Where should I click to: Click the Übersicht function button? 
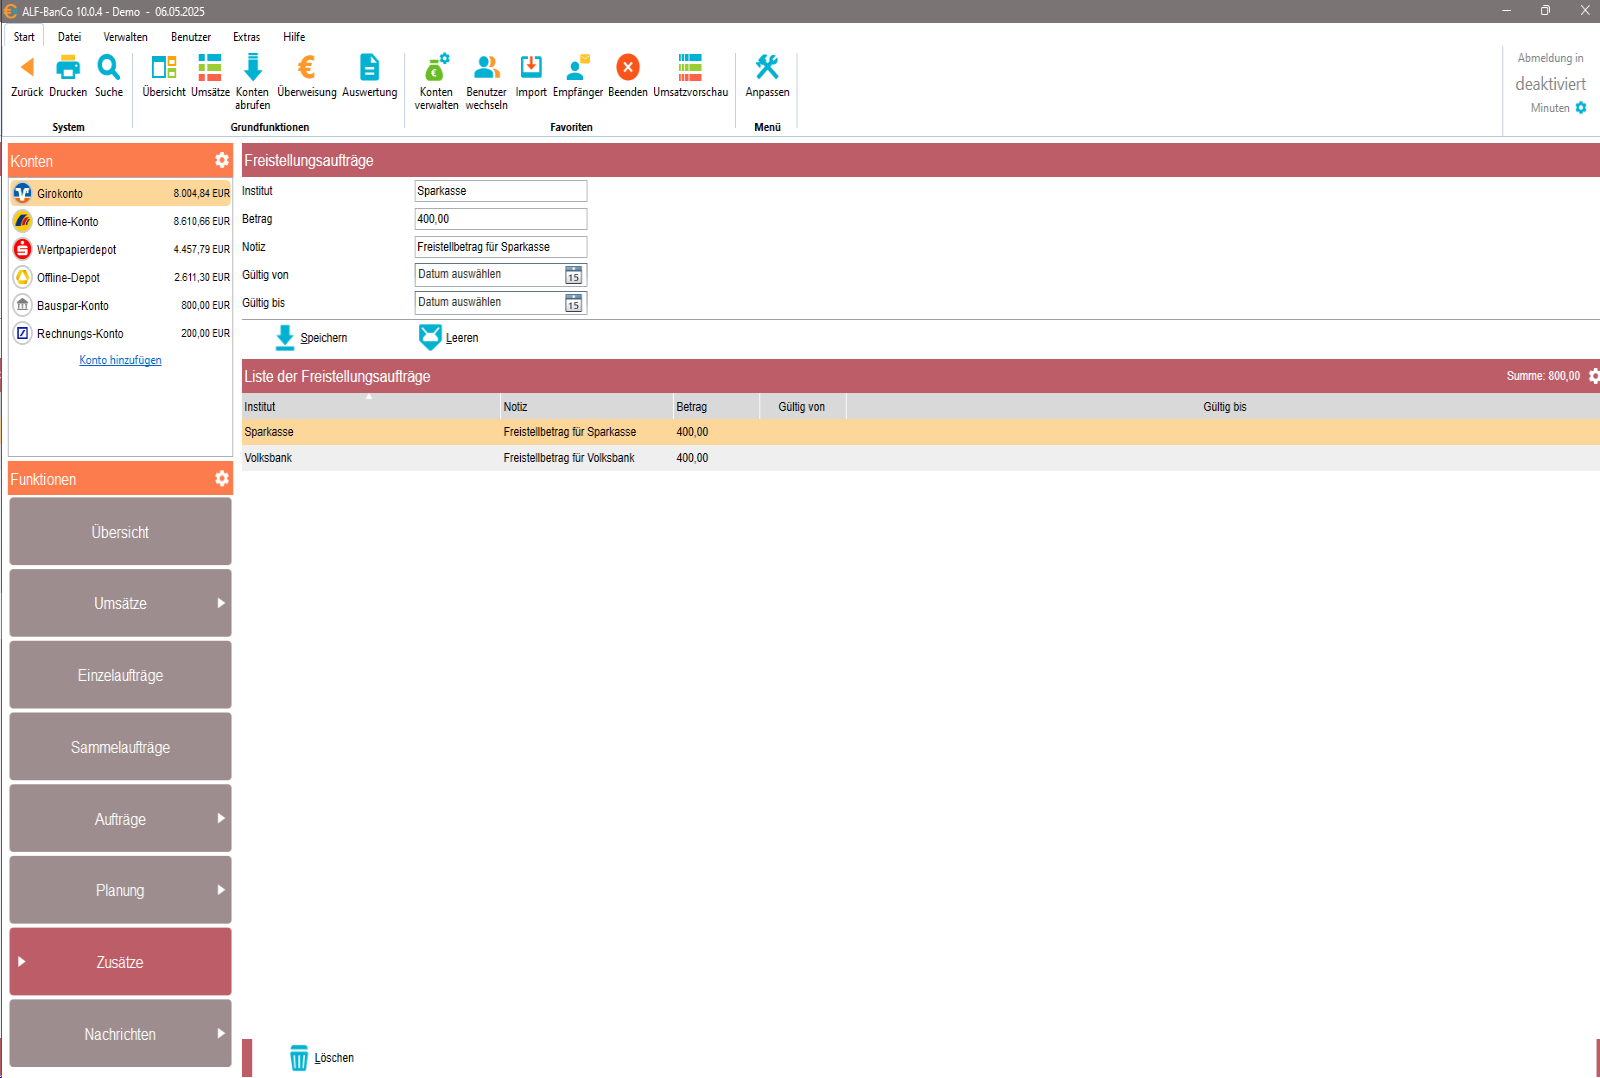[x=120, y=532]
